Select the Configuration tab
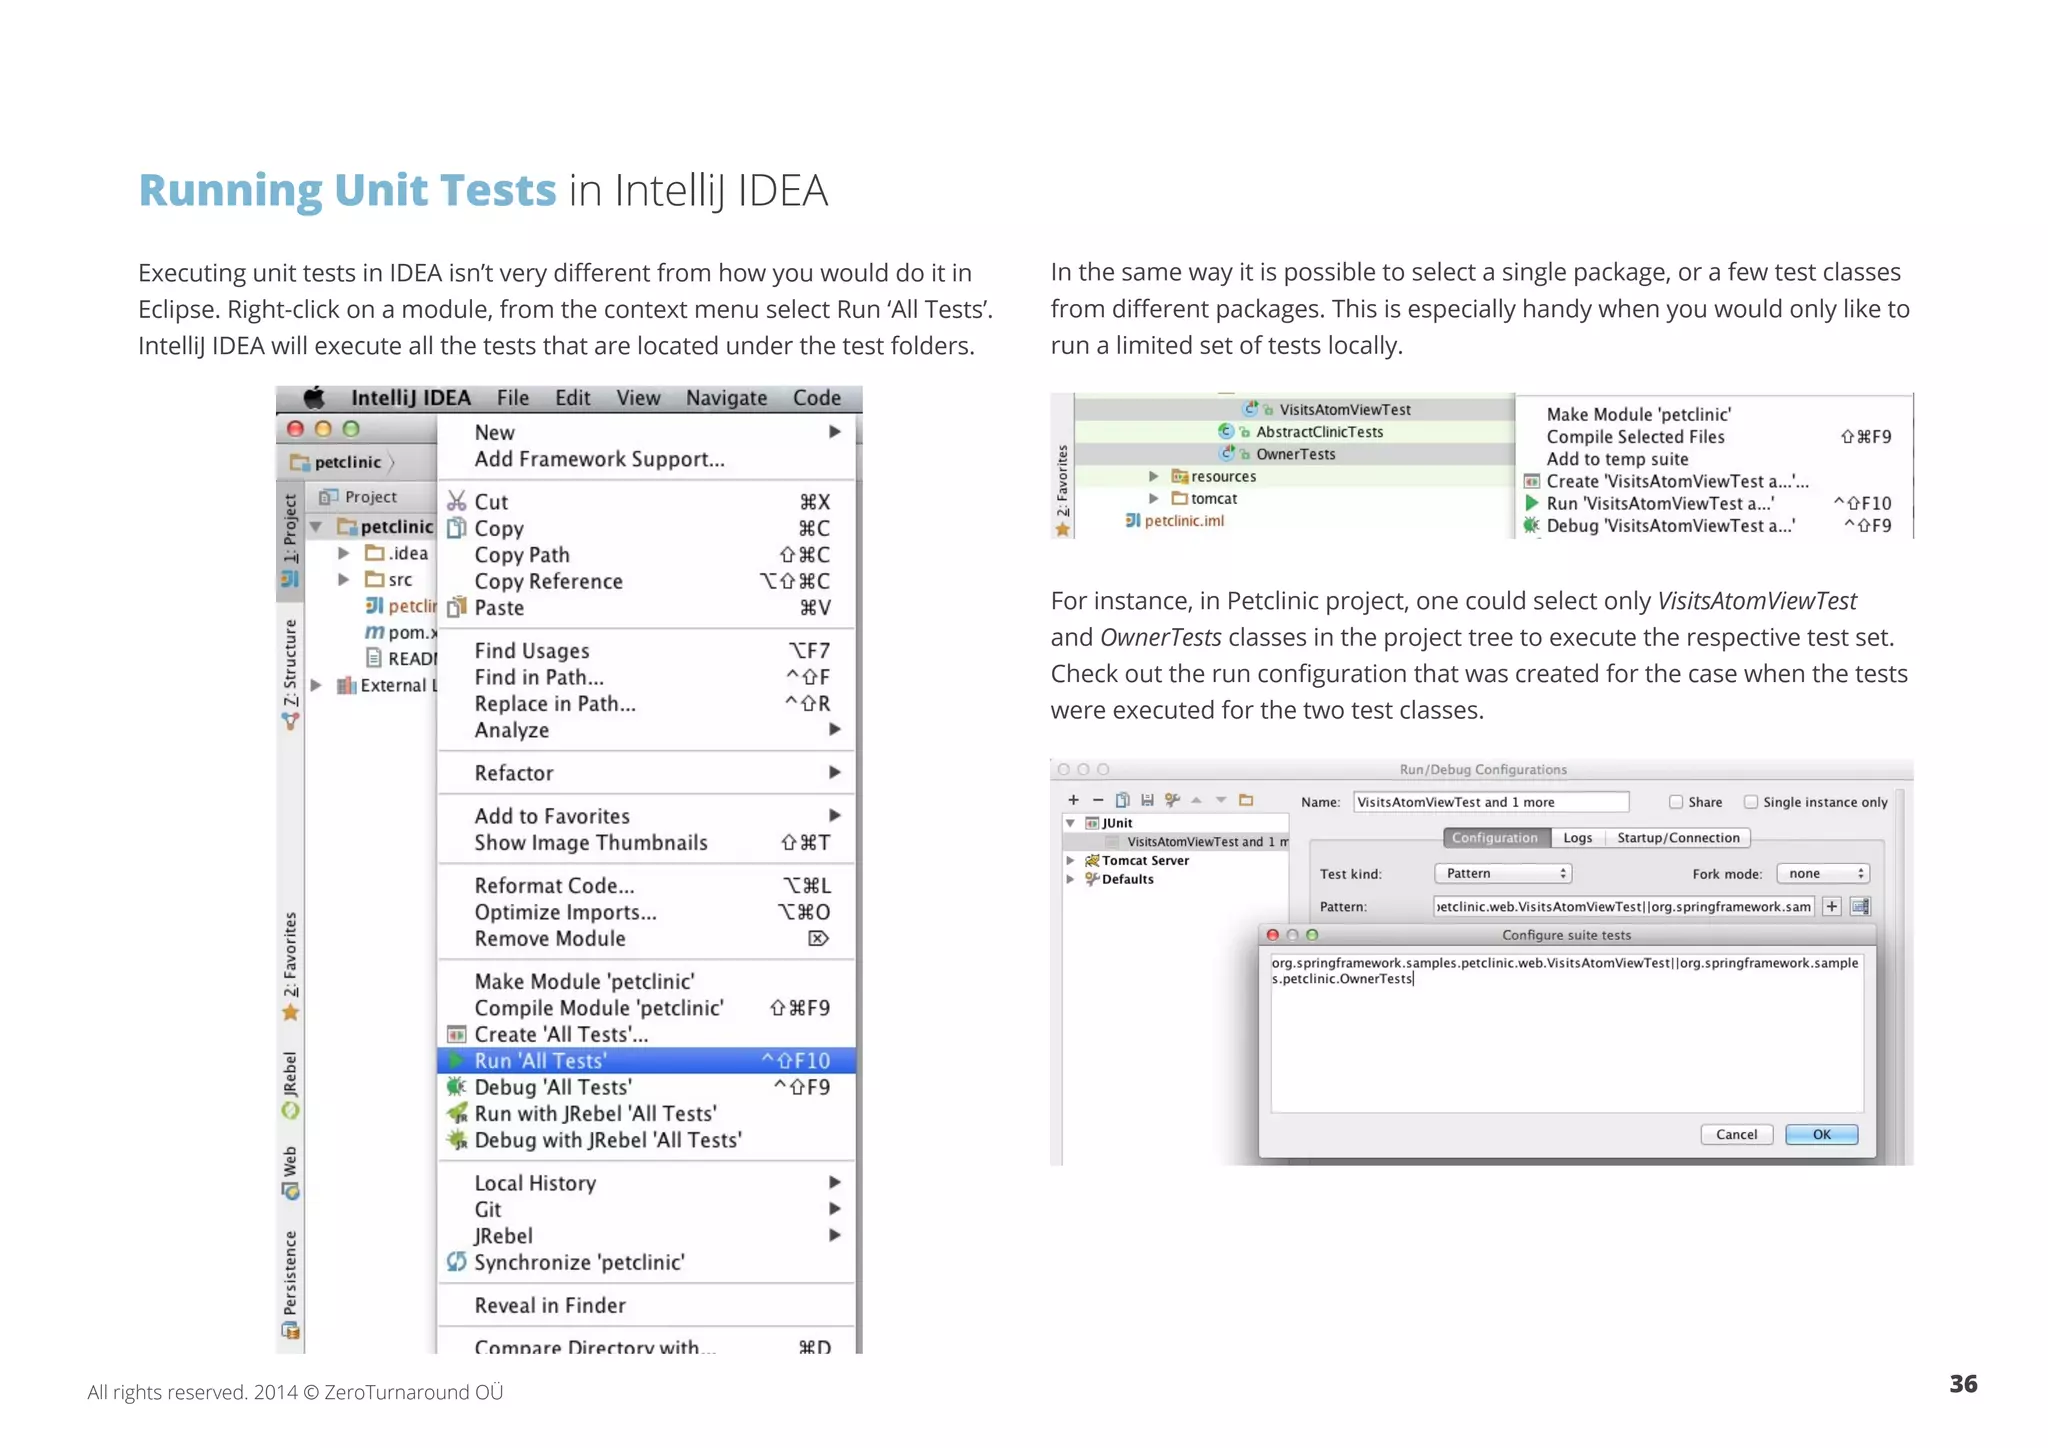2048x1448 pixels. coord(1495,838)
